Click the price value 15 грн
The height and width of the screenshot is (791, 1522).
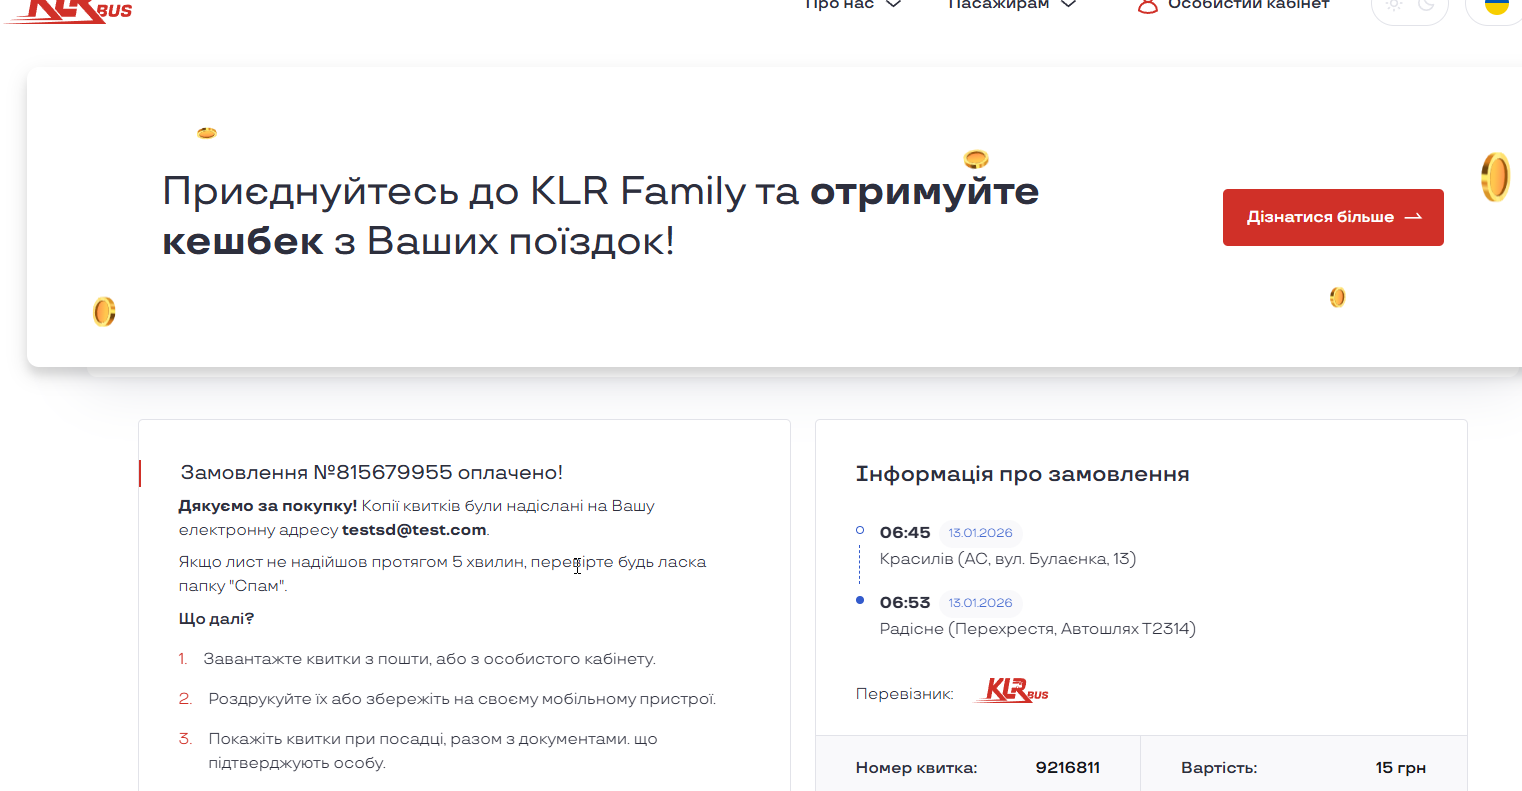click(x=1401, y=768)
